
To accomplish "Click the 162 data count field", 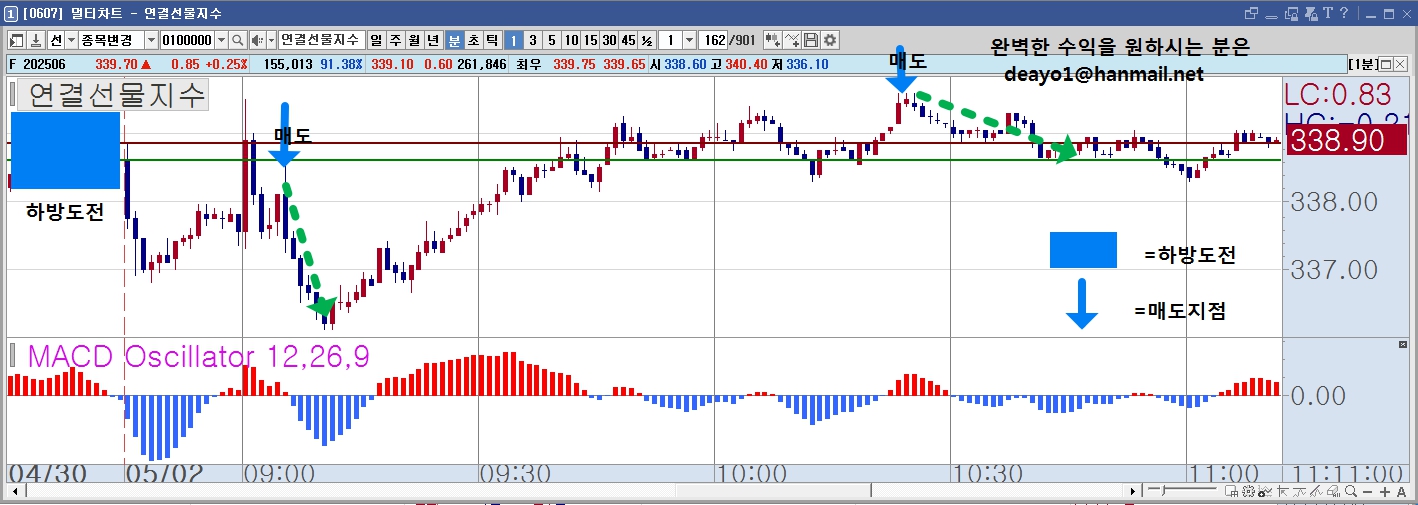I will click(713, 40).
